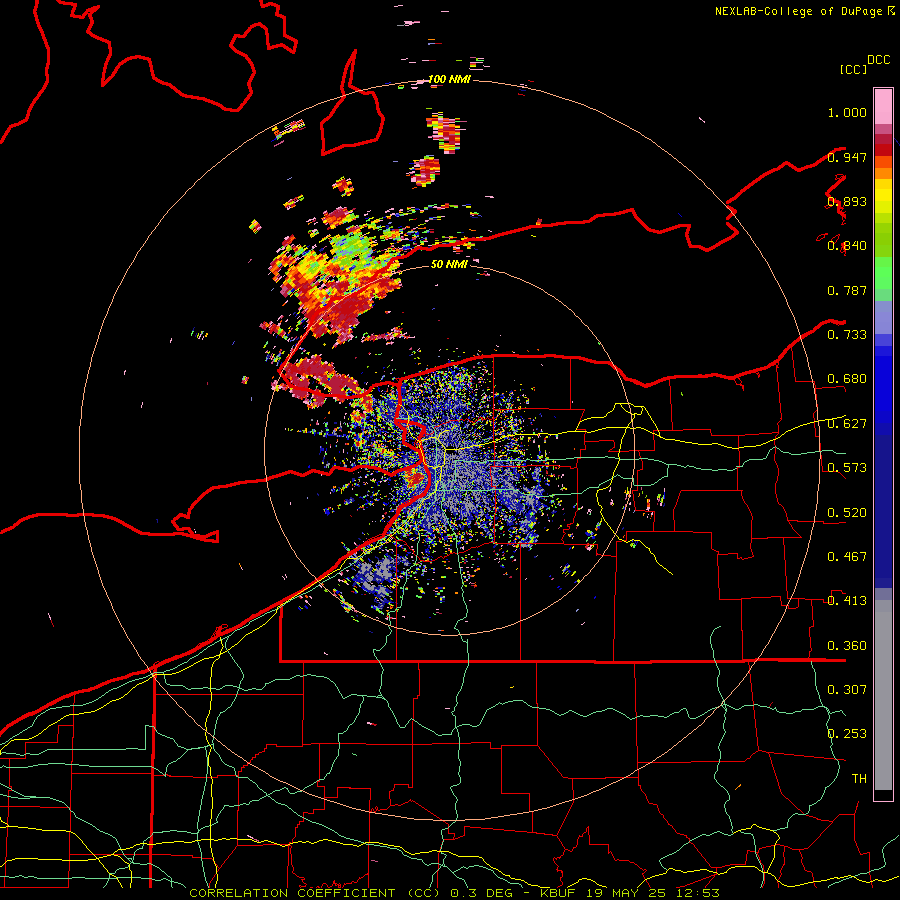This screenshot has width=900, height=900.
Task: Select the 0.893 scale value
Action: point(847,201)
